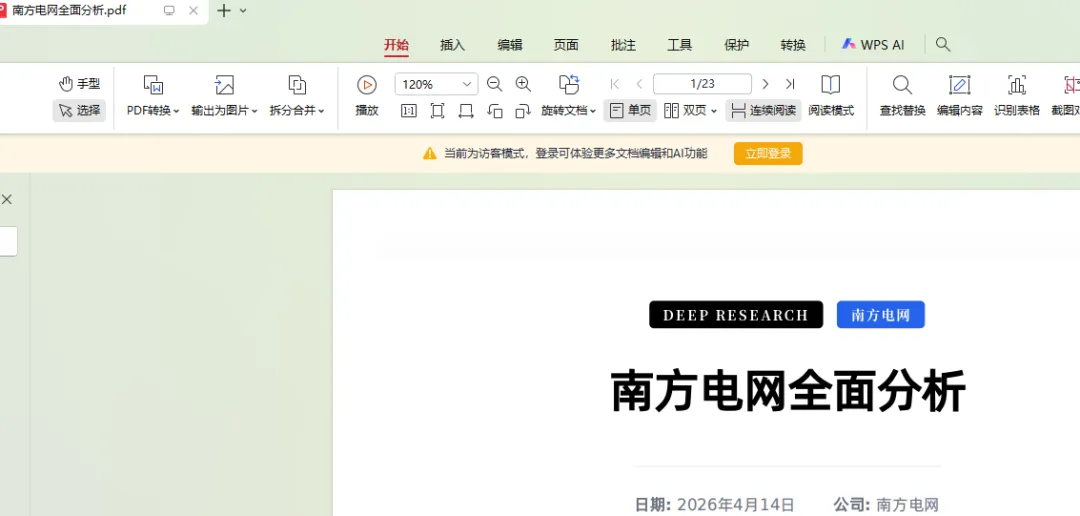
Task: Toggle double page (双页) view
Action: [685, 110]
